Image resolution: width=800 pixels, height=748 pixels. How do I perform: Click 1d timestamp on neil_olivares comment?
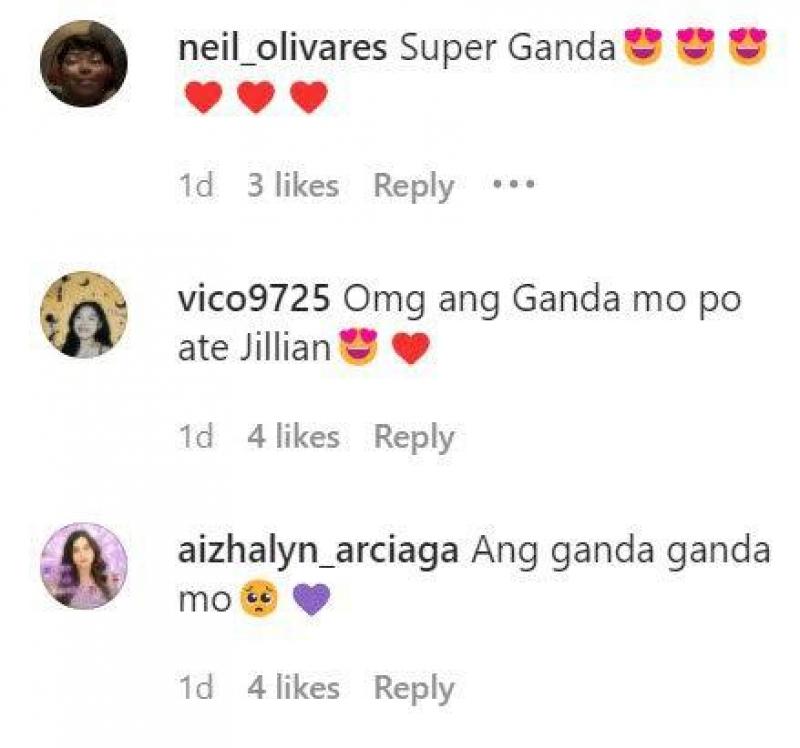pyautogui.click(x=196, y=185)
